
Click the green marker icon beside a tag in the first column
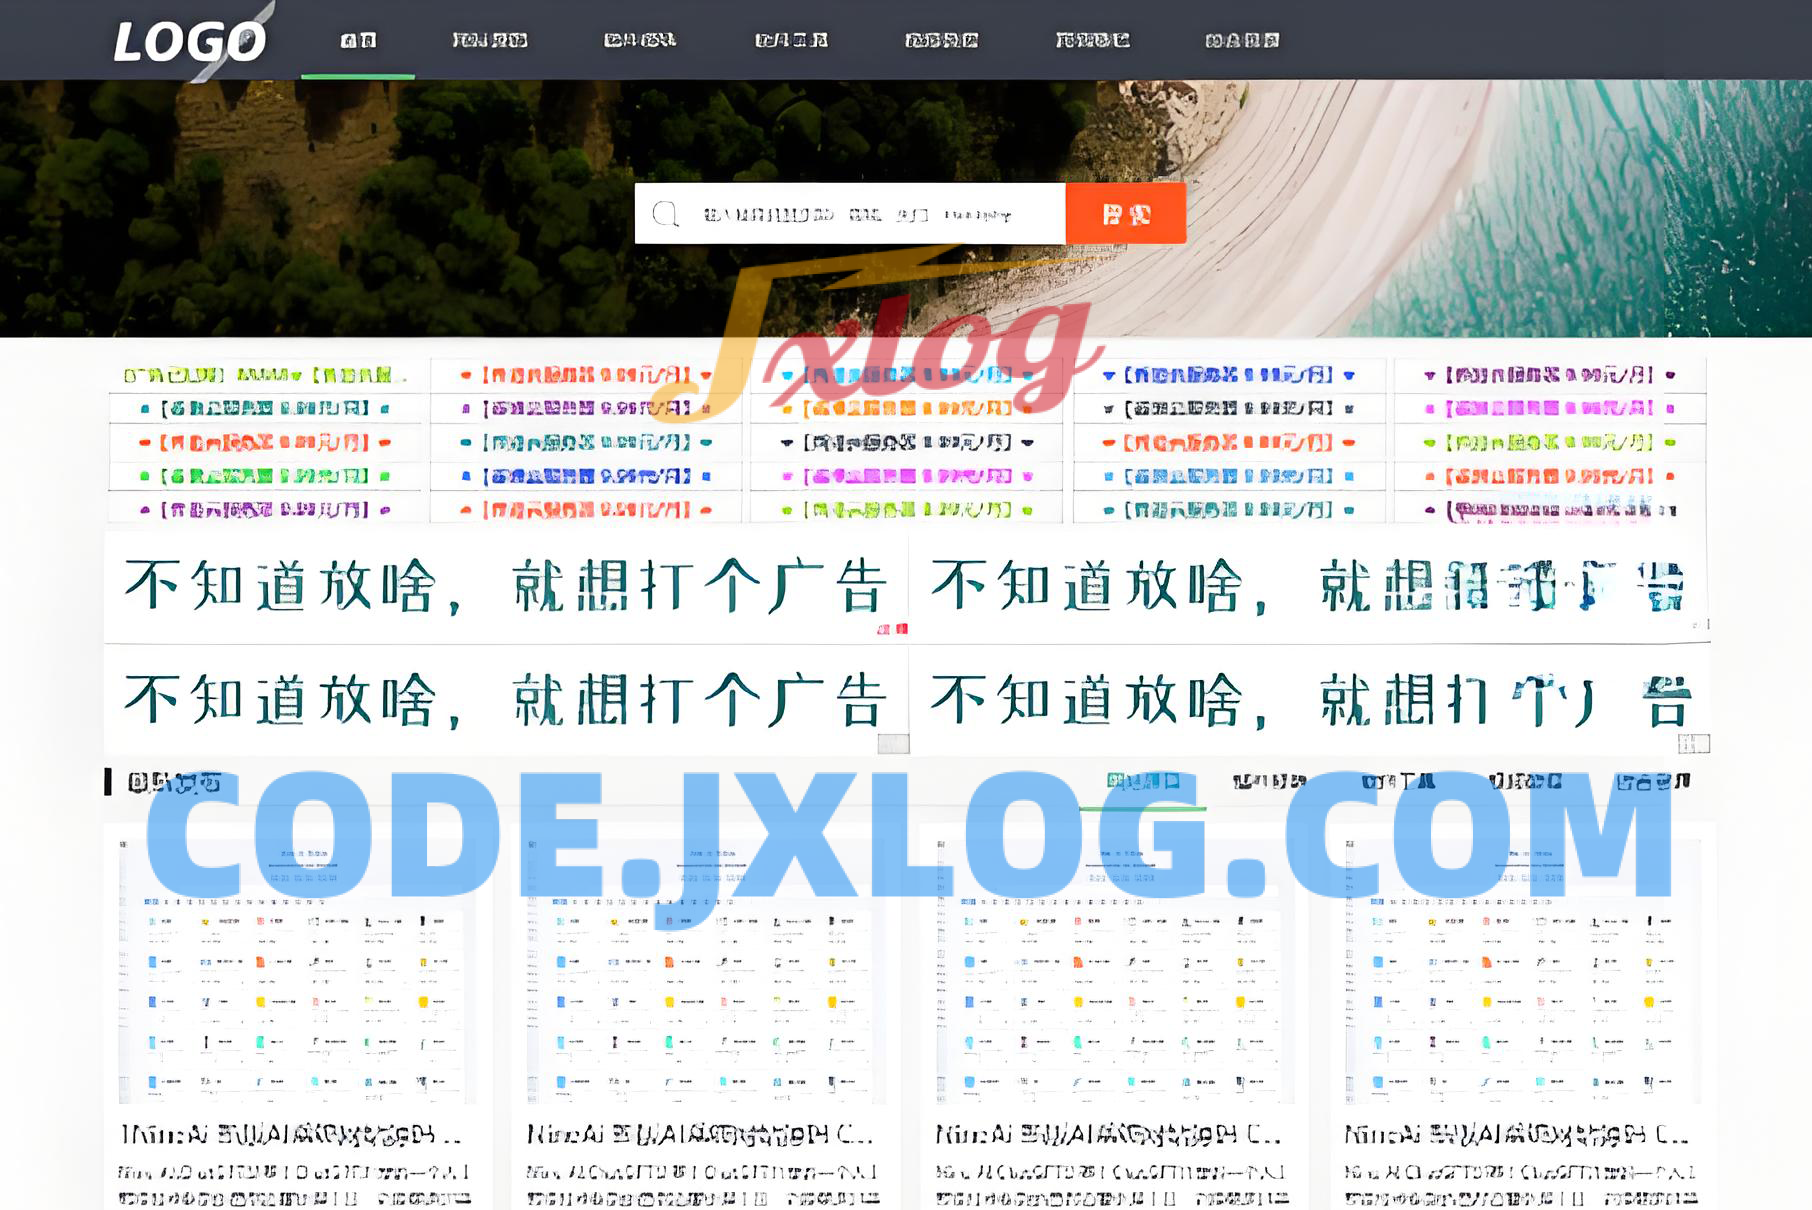point(142,475)
